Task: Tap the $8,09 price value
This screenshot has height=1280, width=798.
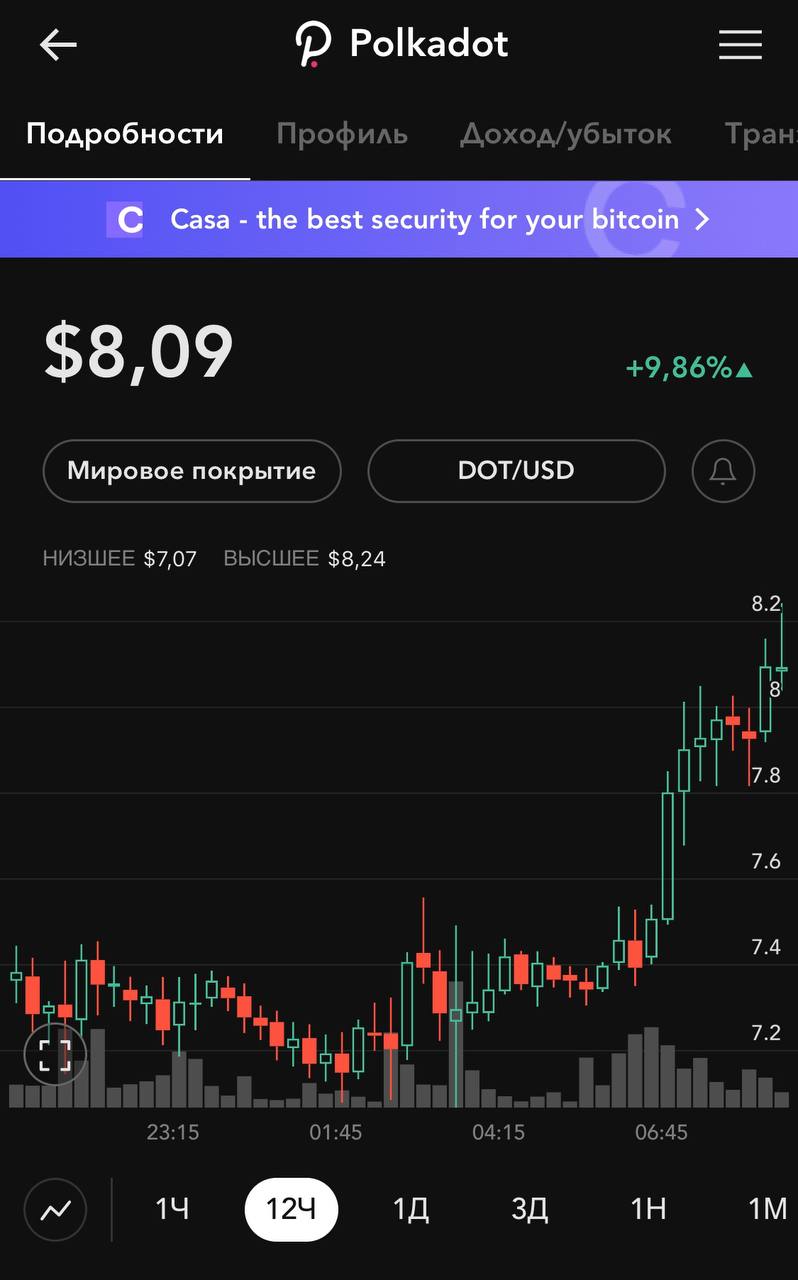Action: click(x=138, y=352)
